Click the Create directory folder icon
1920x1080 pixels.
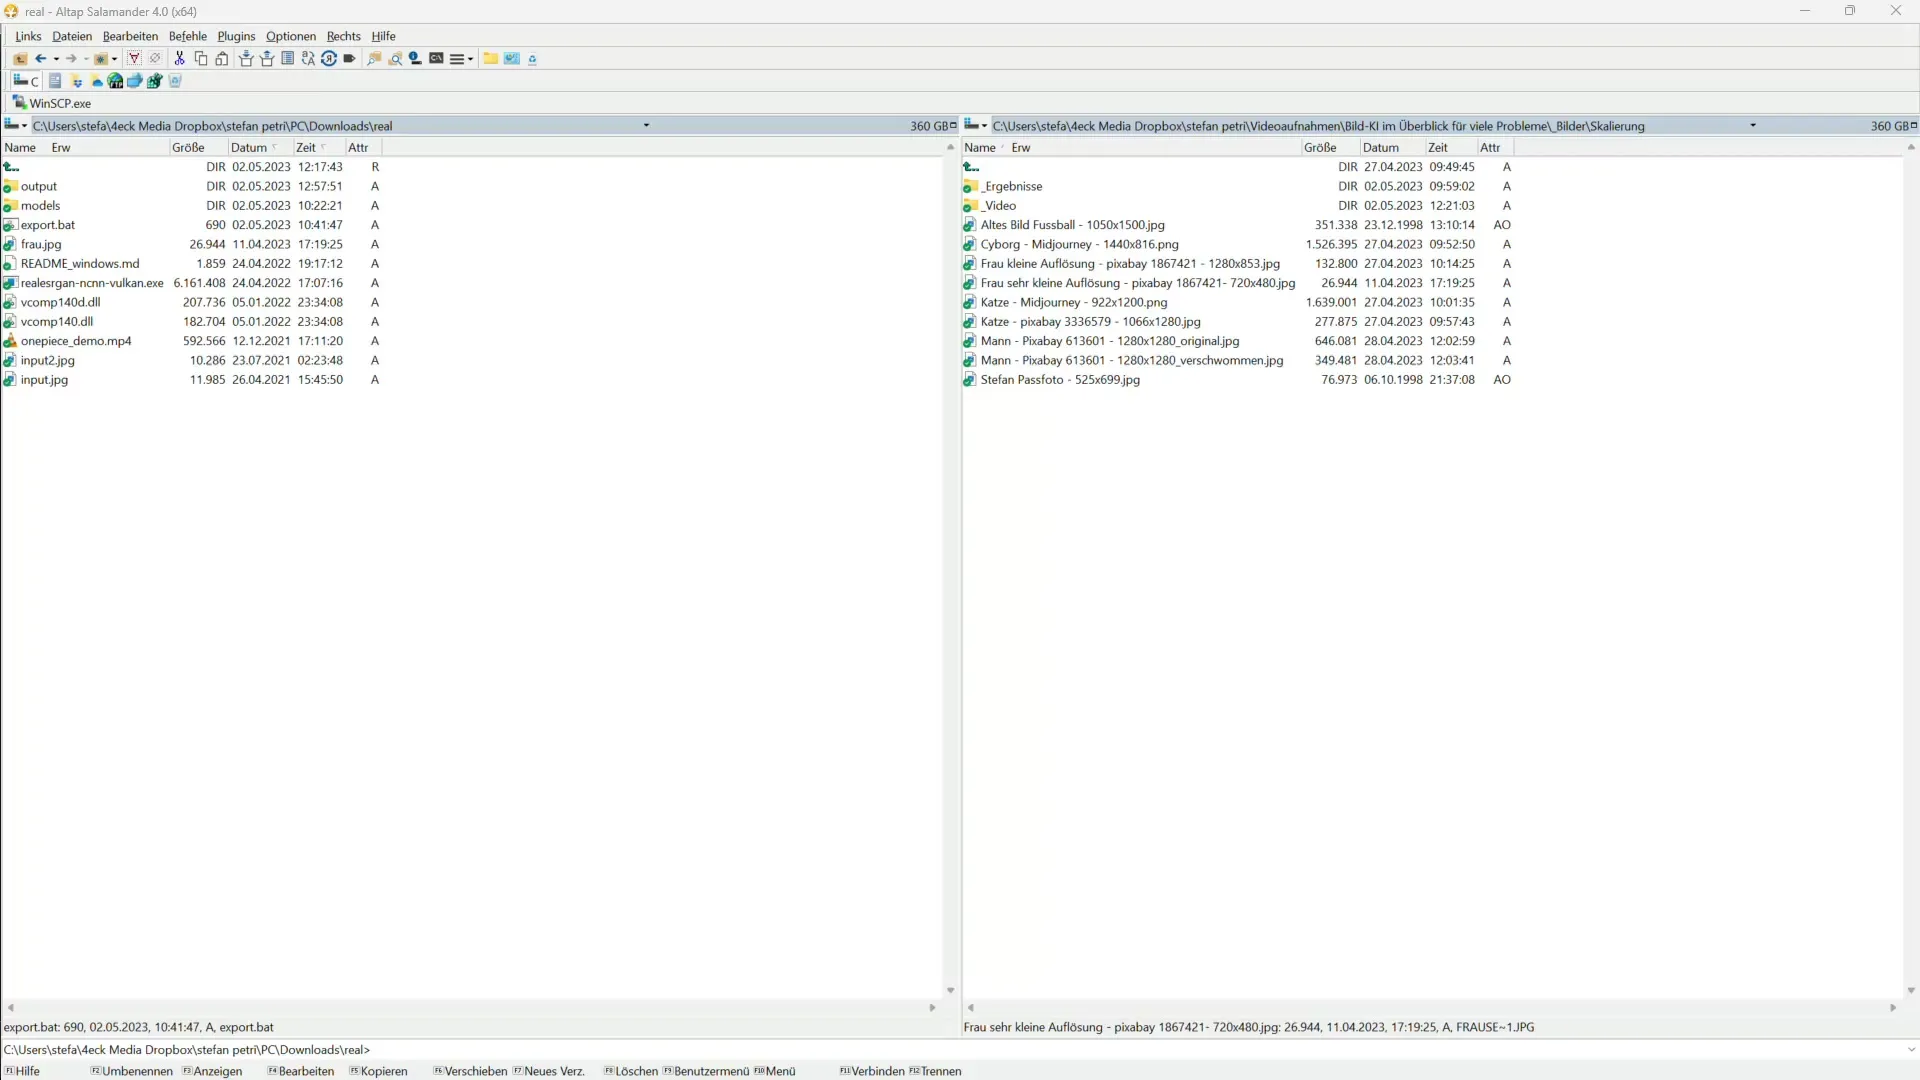[x=491, y=59]
